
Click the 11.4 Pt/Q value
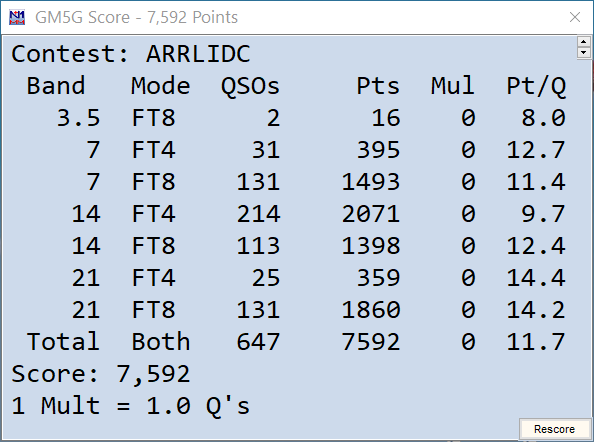pyautogui.click(x=536, y=182)
